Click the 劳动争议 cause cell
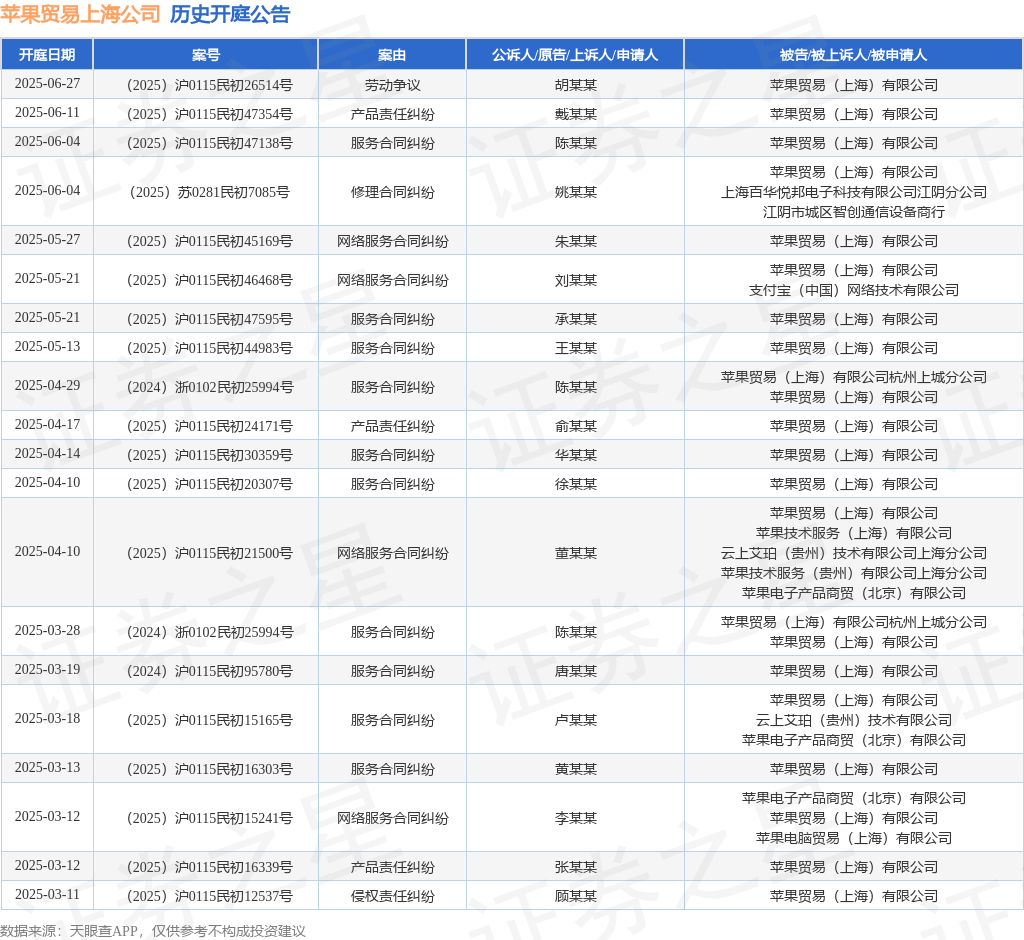The width and height of the screenshot is (1024, 940). tap(392, 86)
